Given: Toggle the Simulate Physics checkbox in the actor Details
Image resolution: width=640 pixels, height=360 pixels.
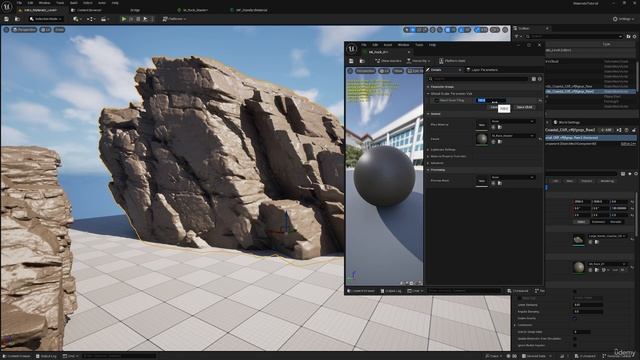Looking at the screenshot, I should pos(575,291).
